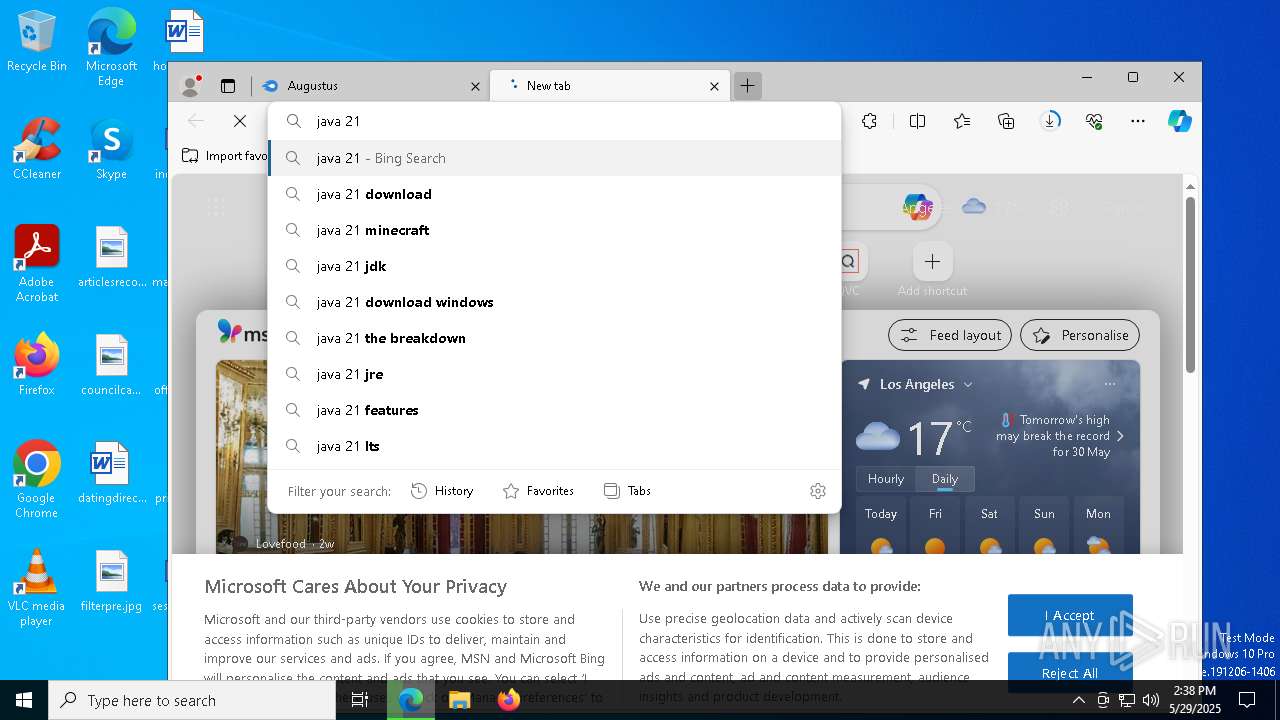Open a new tab with plus button
The width and height of the screenshot is (1280, 720).
pyautogui.click(x=747, y=86)
